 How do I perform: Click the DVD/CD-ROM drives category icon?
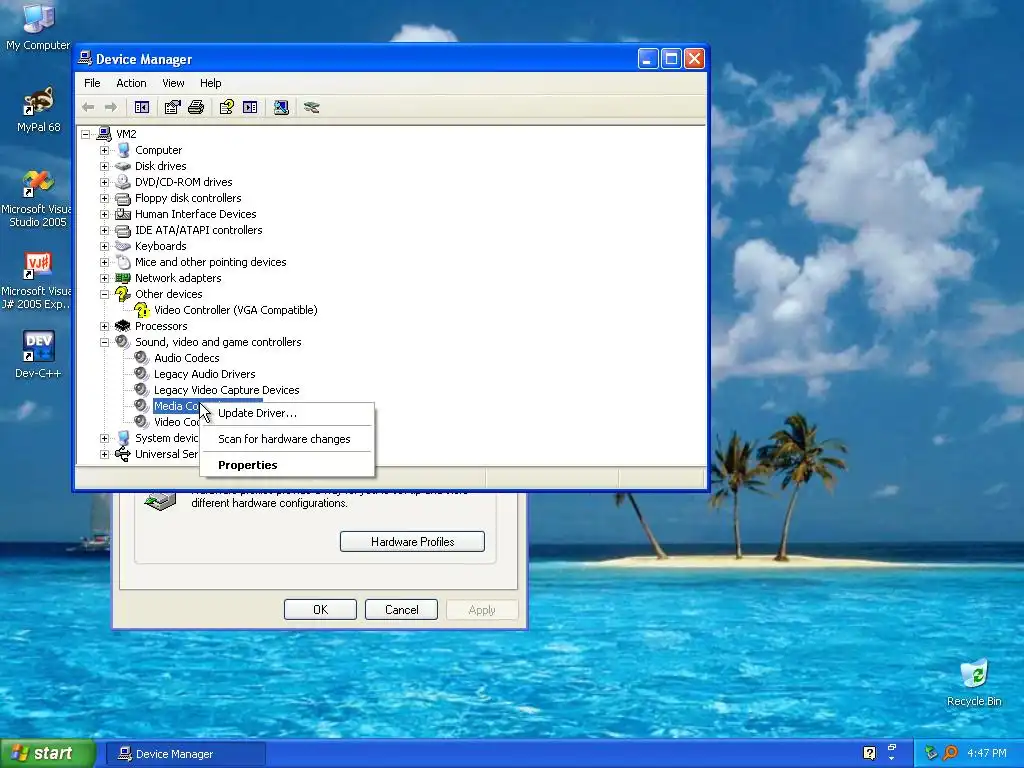123,182
